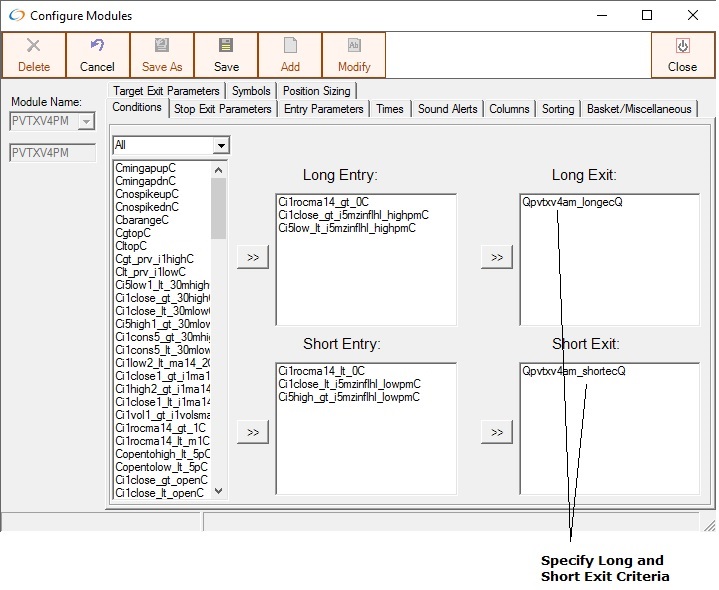Select CmingapupC in the conditions list

point(146,168)
